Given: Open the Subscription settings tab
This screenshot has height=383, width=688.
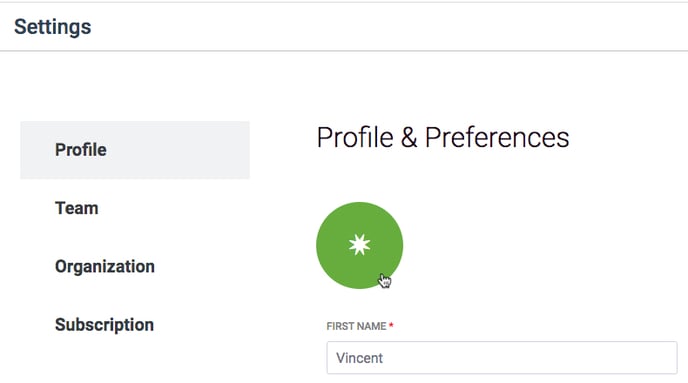Looking at the screenshot, I should pyautogui.click(x=104, y=325).
